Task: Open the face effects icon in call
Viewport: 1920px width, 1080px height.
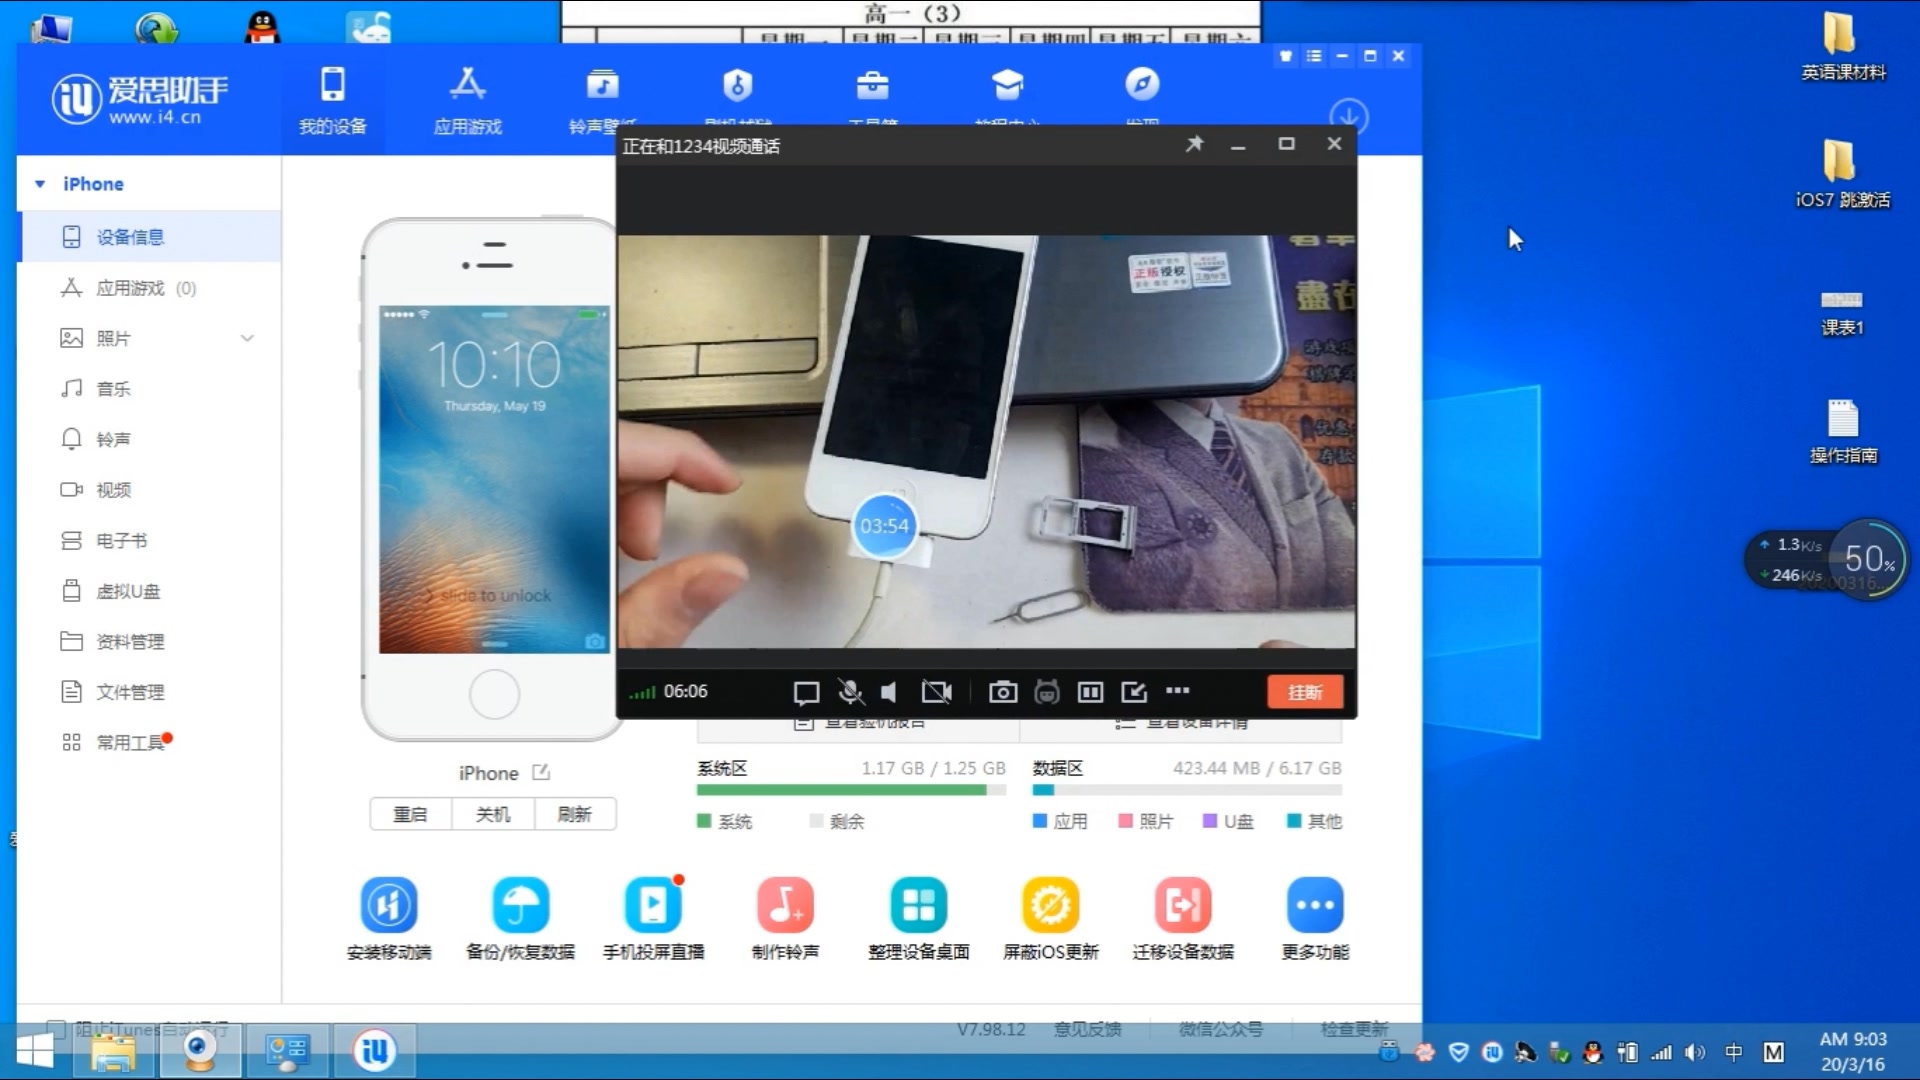Action: (1047, 692)
